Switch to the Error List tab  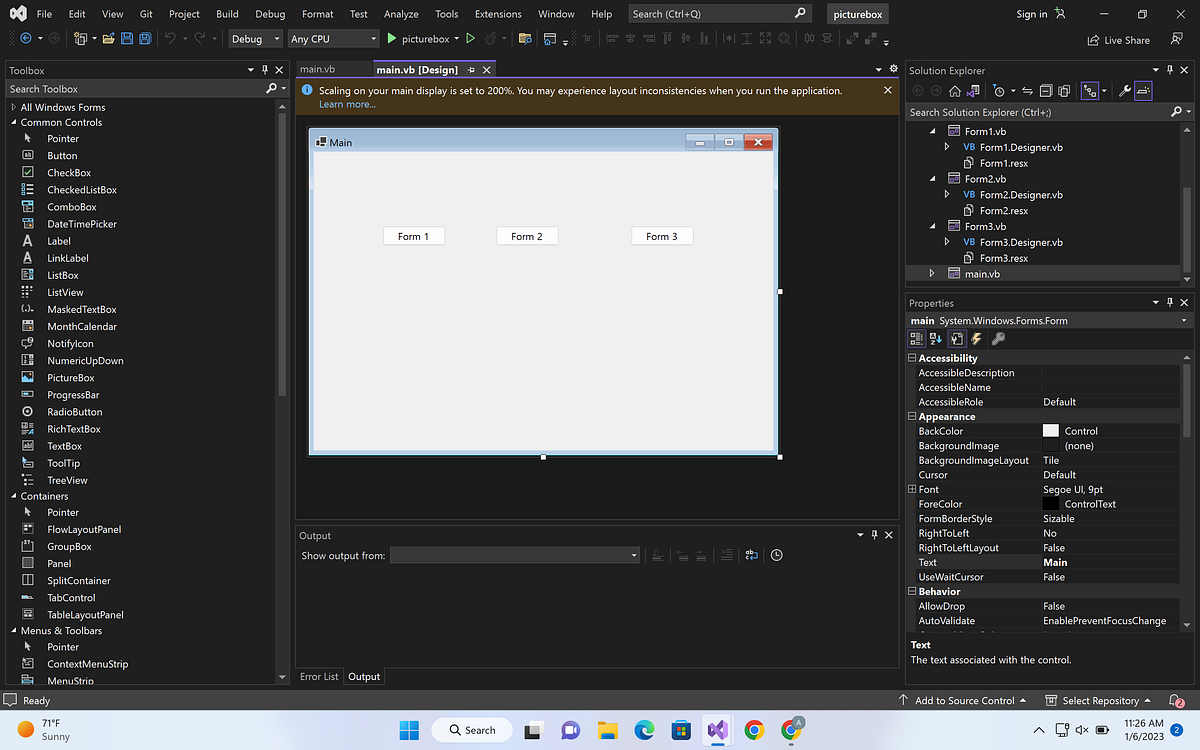[x=319, y=676]
